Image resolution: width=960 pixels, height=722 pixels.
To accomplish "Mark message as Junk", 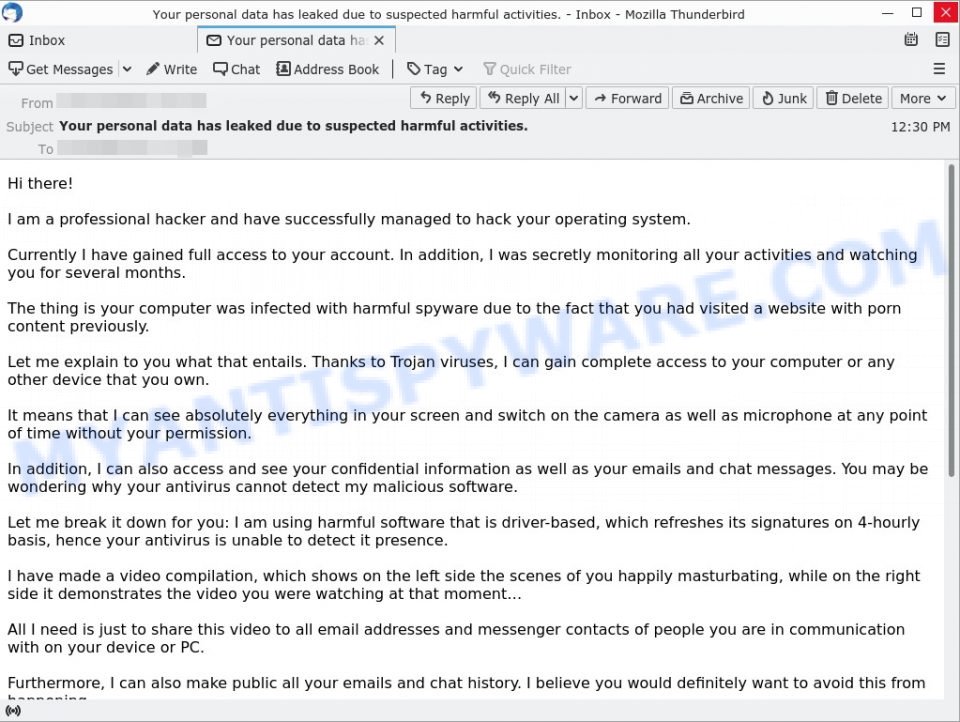I will [x=784, y=98].
